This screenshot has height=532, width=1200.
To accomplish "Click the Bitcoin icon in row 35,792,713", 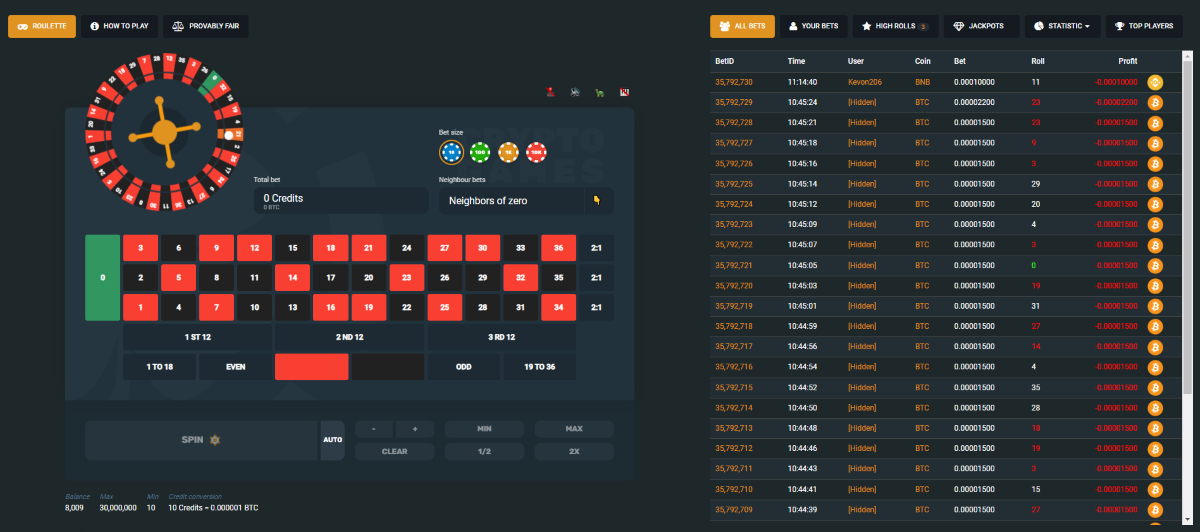I will (x=1154, y=429).
